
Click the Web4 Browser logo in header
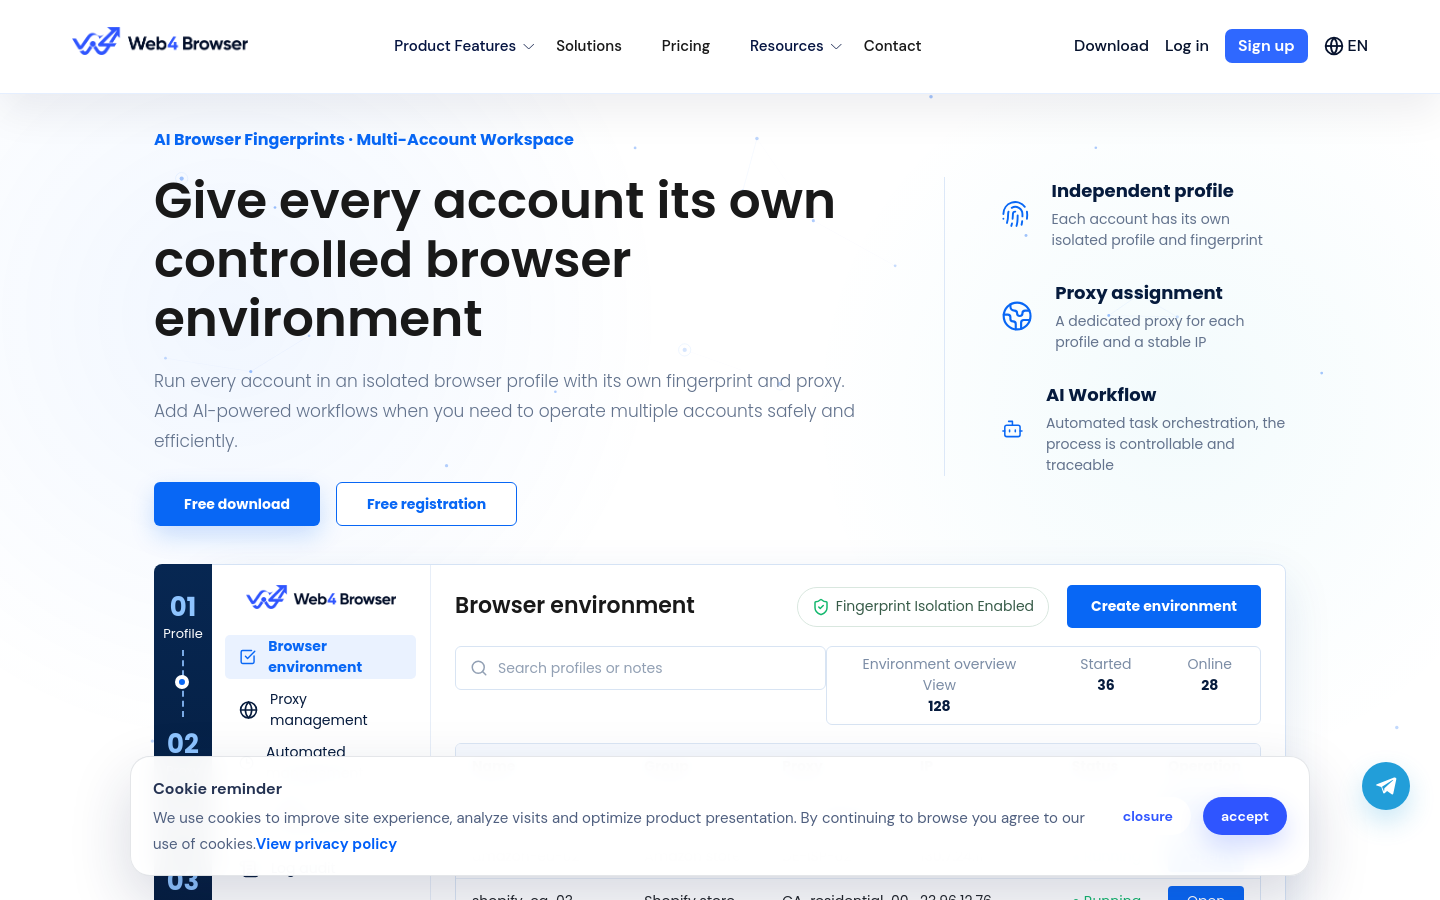click(x=160, y=42)
